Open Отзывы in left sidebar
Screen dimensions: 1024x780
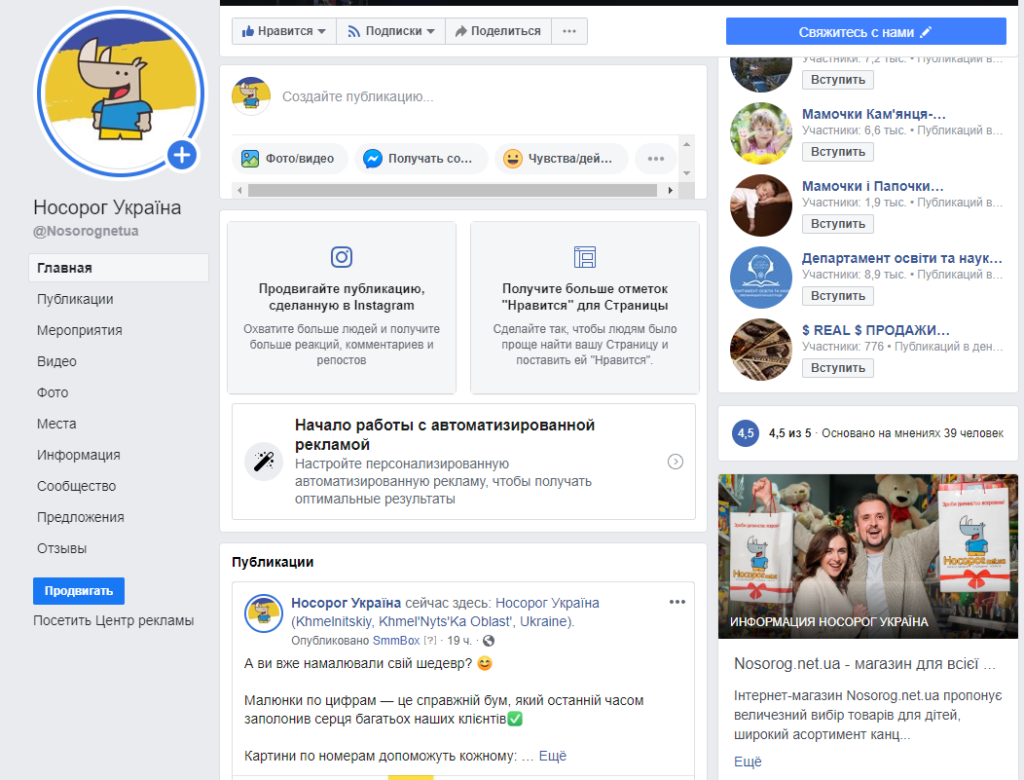click(62, 548)
